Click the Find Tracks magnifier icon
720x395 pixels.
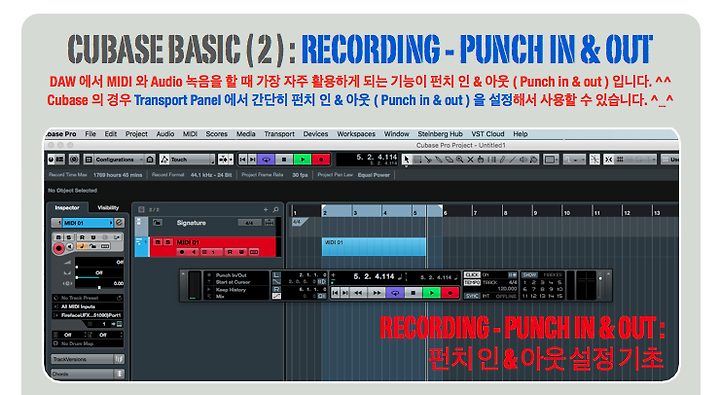[x=276, y=209]
